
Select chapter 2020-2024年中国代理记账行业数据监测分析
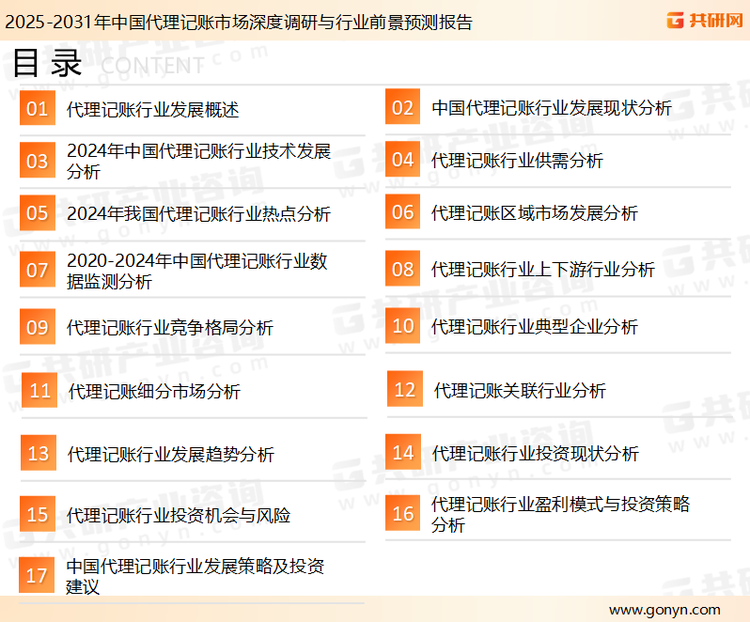(197, 271)
